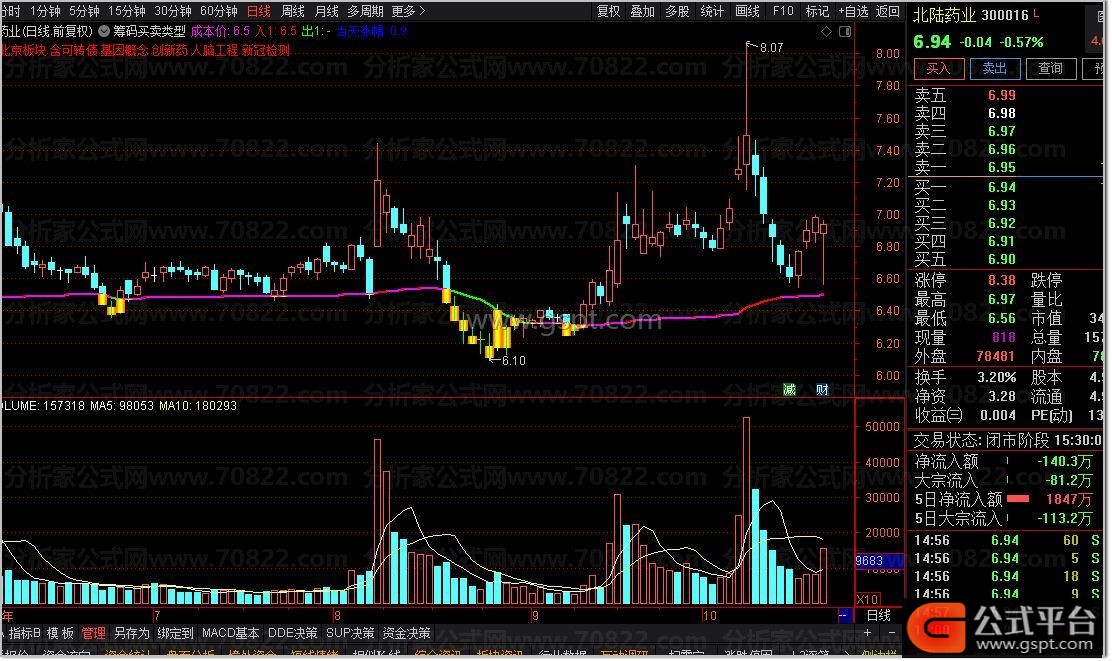Screen dimensions: 1112x661
Task: Open the 复权 adjustment menu
Action: point(608,11)
